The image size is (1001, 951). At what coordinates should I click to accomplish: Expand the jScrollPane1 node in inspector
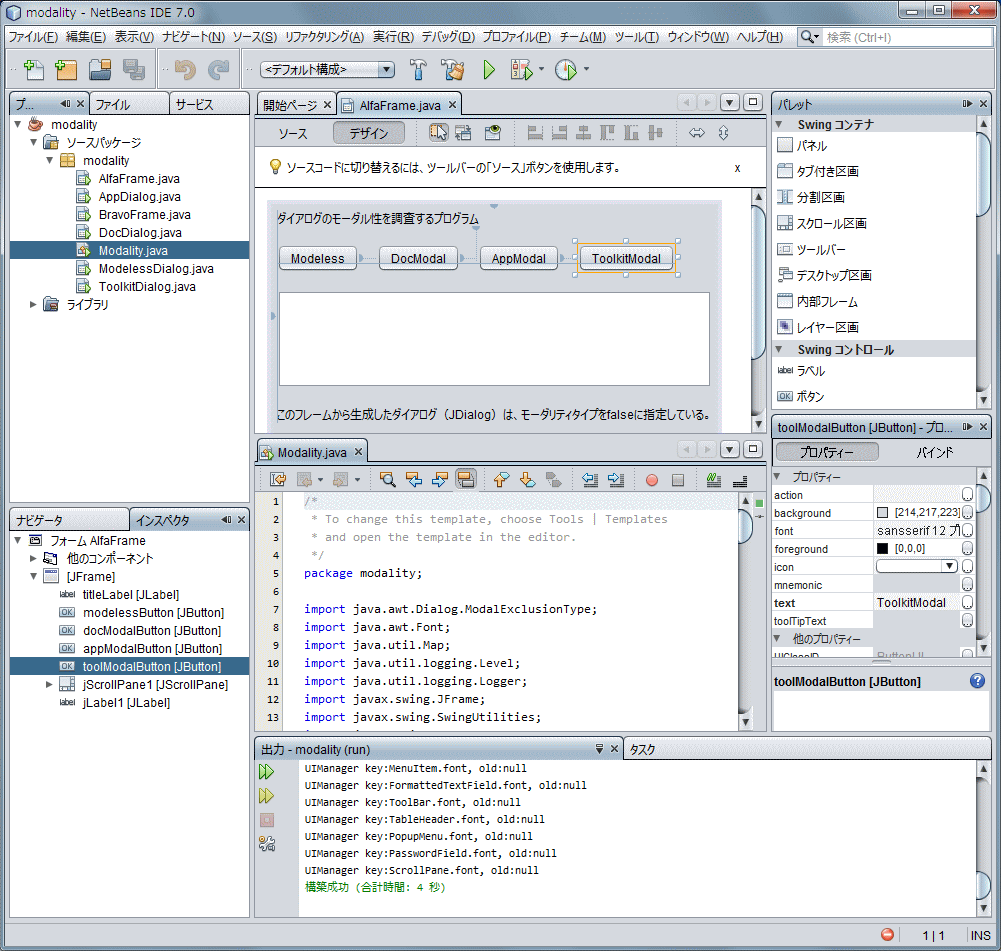(50, 684)
